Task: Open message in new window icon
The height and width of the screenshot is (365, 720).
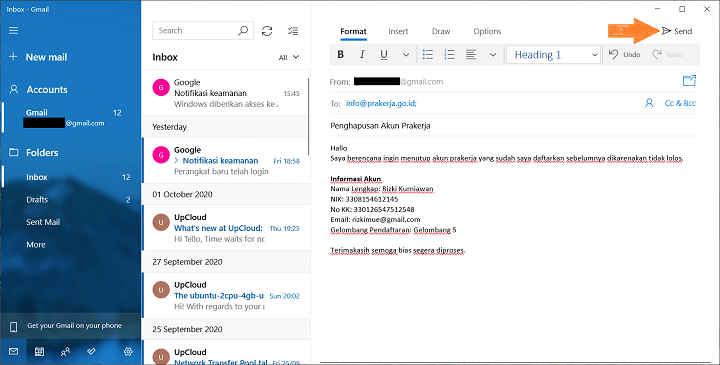Action: tap(689, 81)
